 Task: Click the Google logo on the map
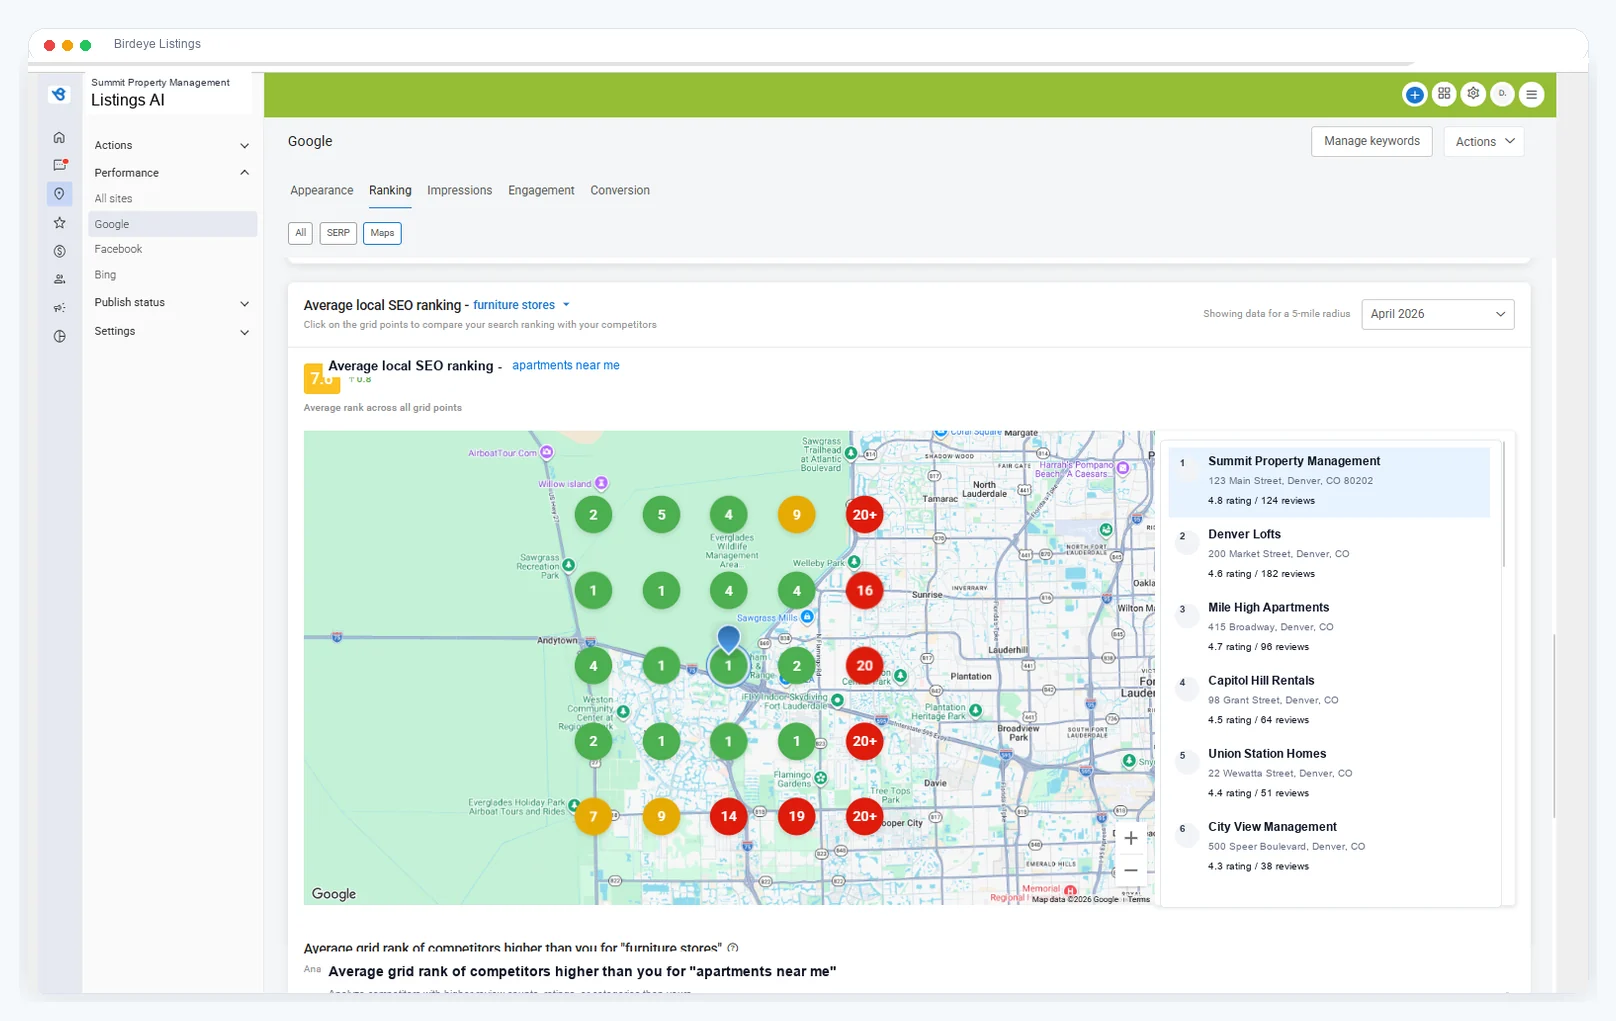[x=334, y=894]
